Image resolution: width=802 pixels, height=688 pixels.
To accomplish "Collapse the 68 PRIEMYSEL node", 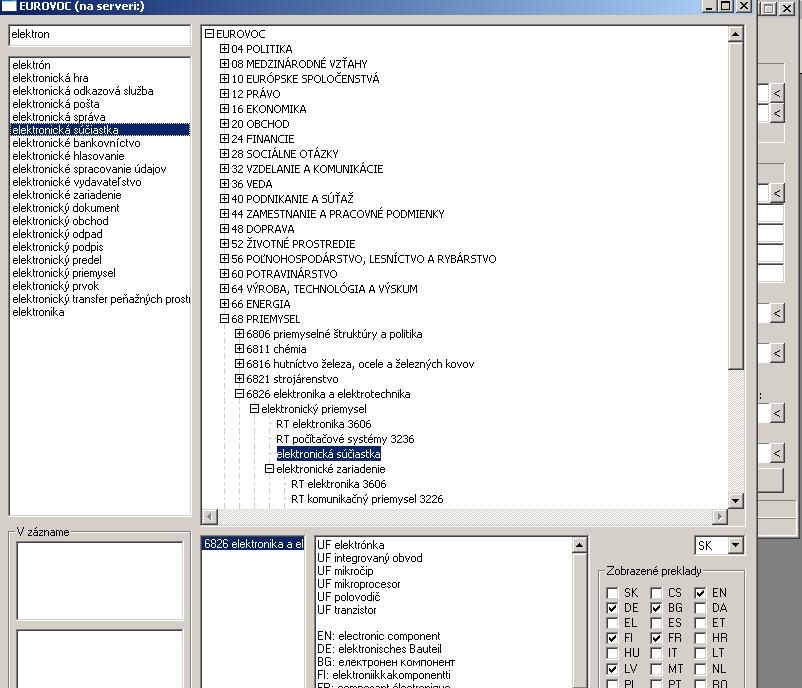I will click(224, 319).
